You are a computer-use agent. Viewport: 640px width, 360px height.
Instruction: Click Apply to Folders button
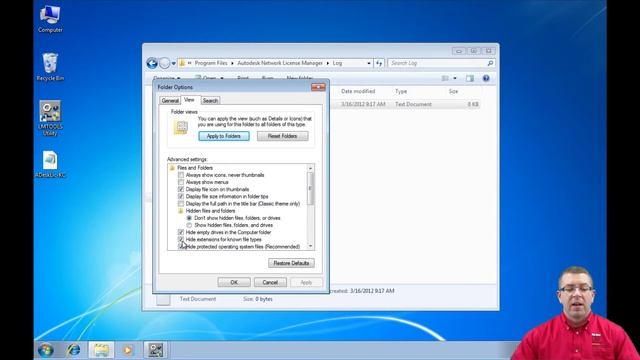click(224, 136)
